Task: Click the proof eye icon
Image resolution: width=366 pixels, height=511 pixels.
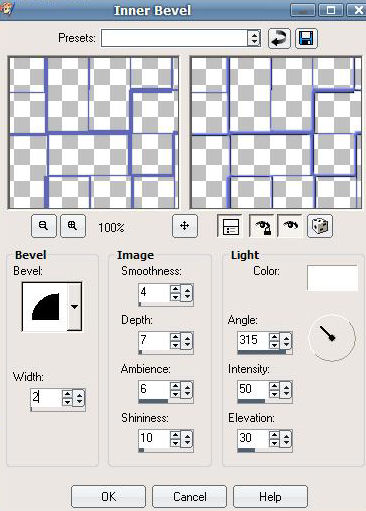Action: pyautogui.click(x=290, y=226)
